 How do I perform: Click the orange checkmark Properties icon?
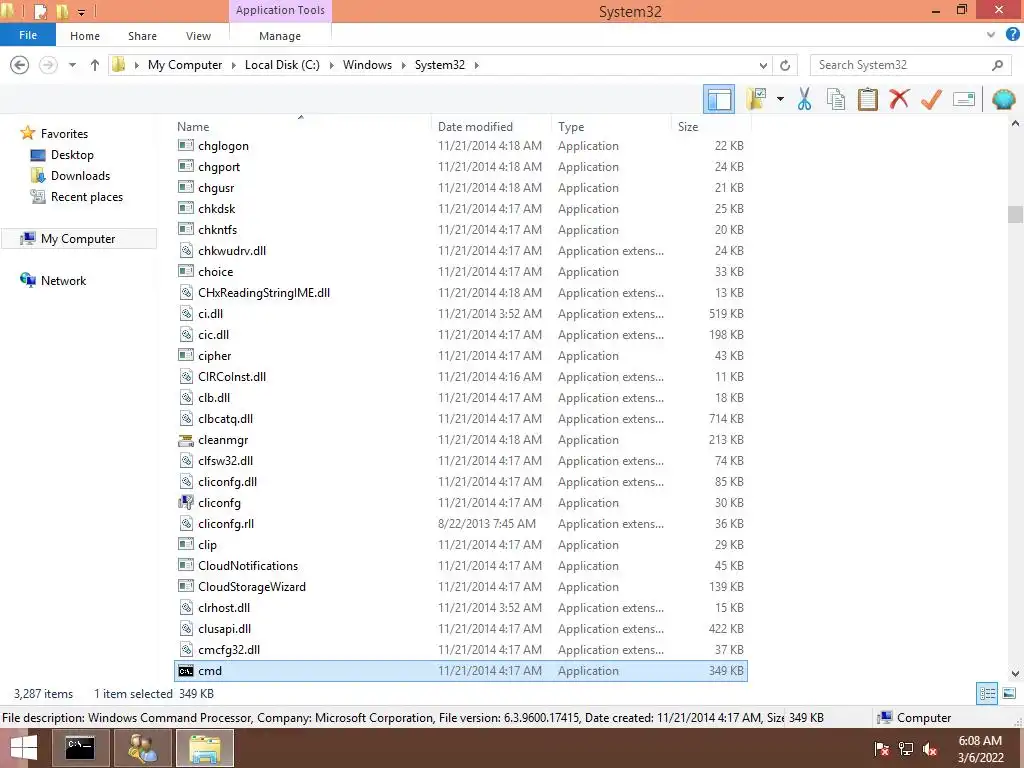[x=931, y=99]
